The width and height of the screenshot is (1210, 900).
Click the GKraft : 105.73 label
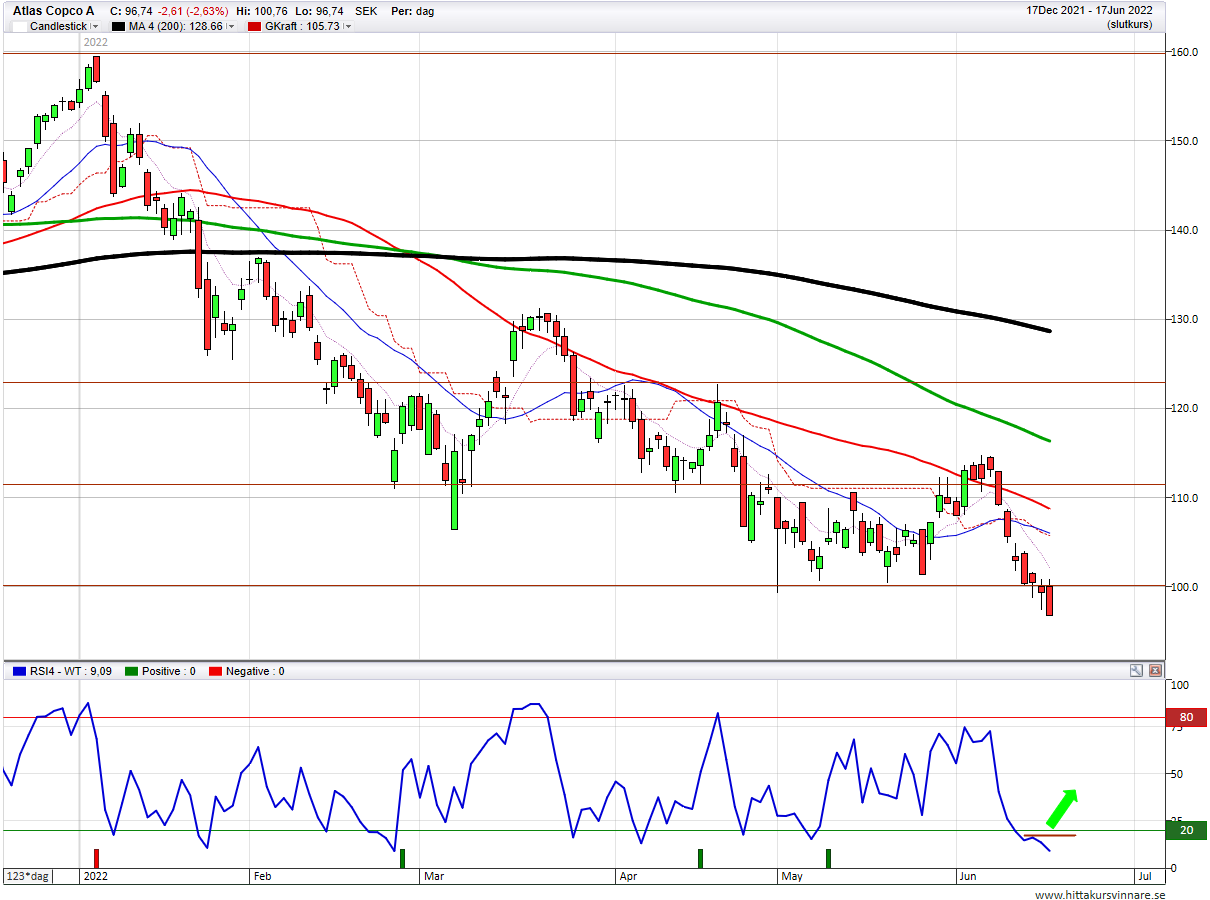coord(303,27)
